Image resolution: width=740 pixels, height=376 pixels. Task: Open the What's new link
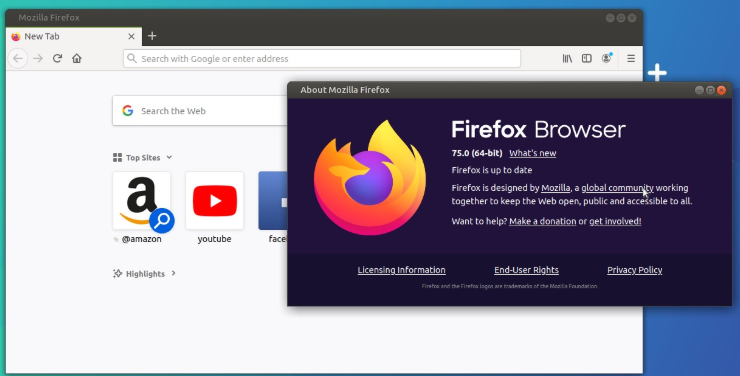coord(532,153)
